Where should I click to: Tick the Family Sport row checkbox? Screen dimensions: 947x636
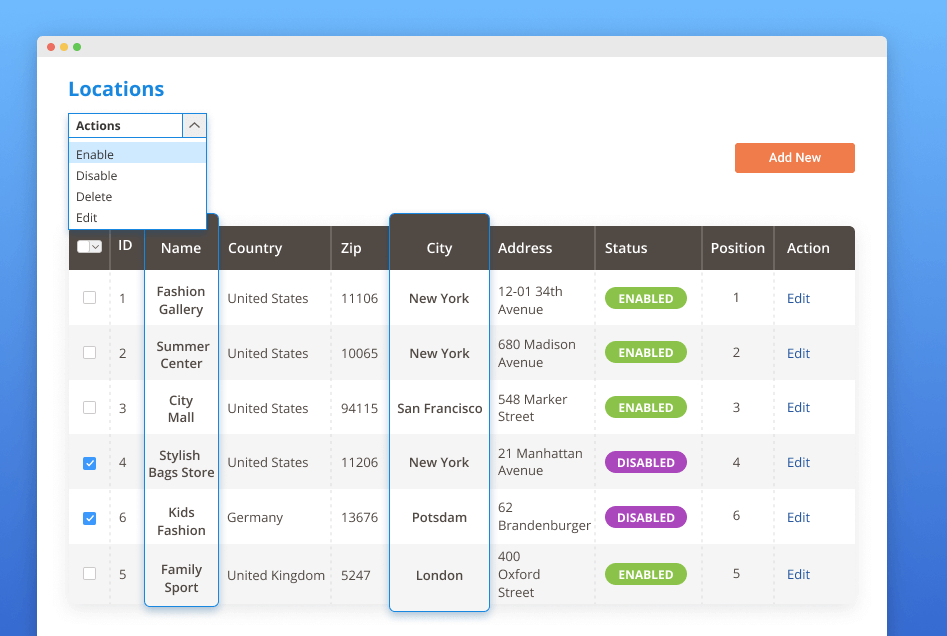89,574
